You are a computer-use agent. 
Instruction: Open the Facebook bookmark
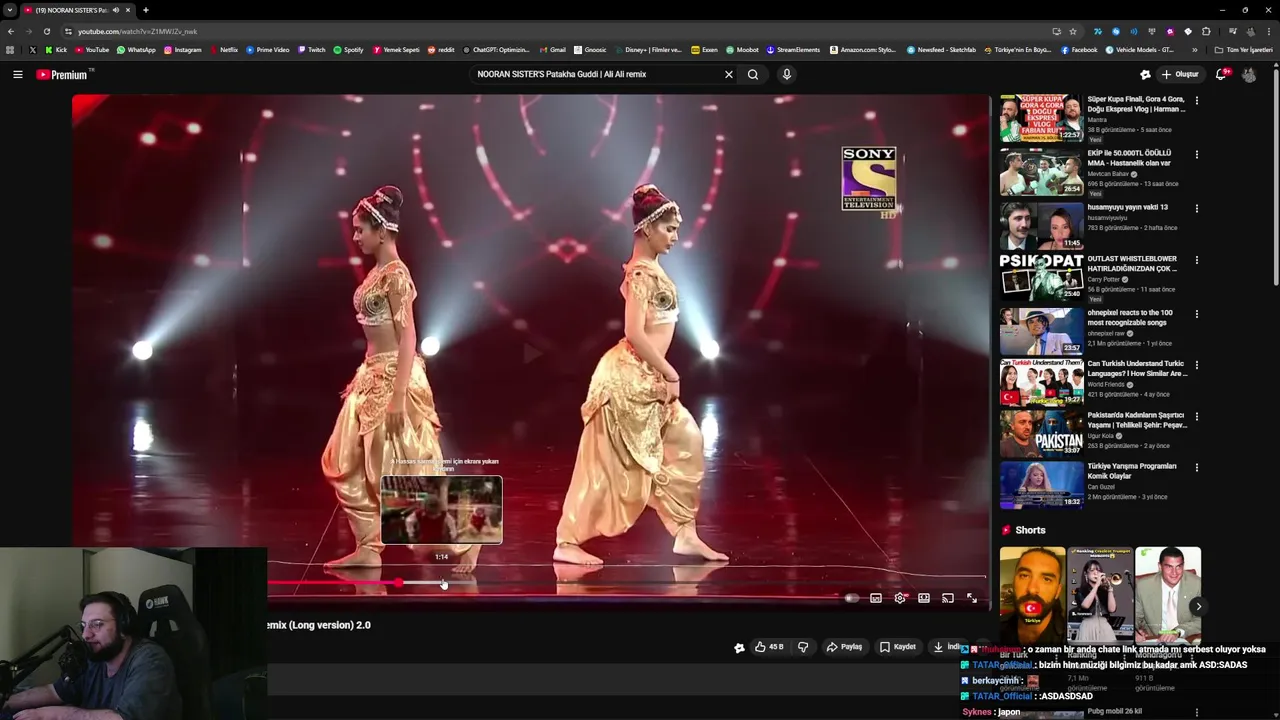pyautogui.click(x=1079, y=49)
